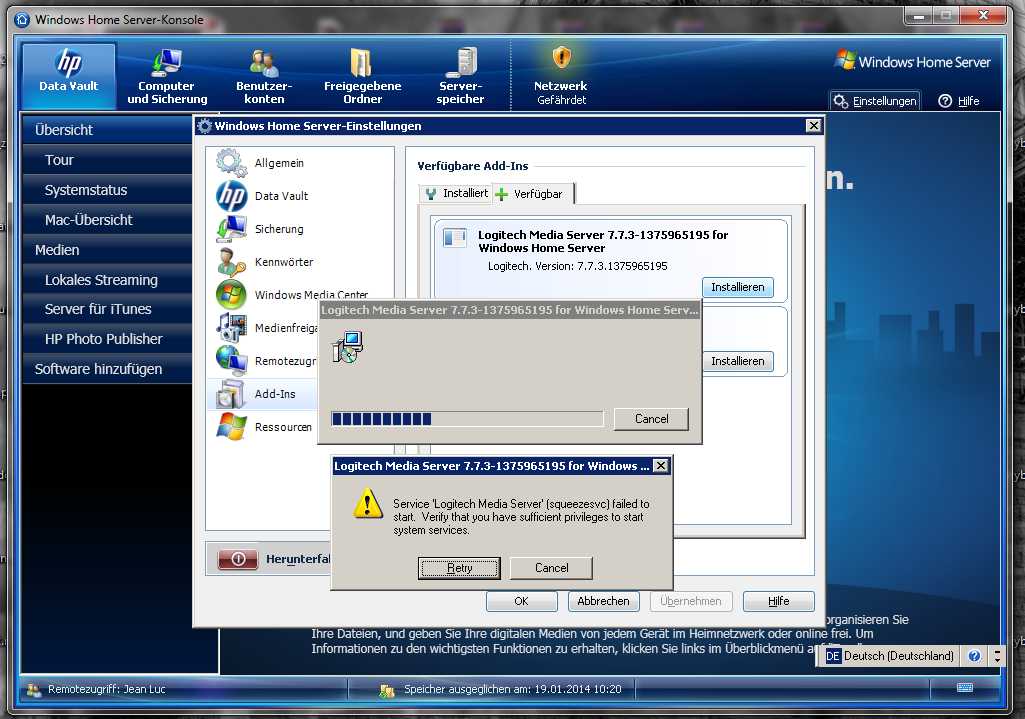Click Retry in the error dialog
Screen dimensions: 1025x719
tap(459, 568)
